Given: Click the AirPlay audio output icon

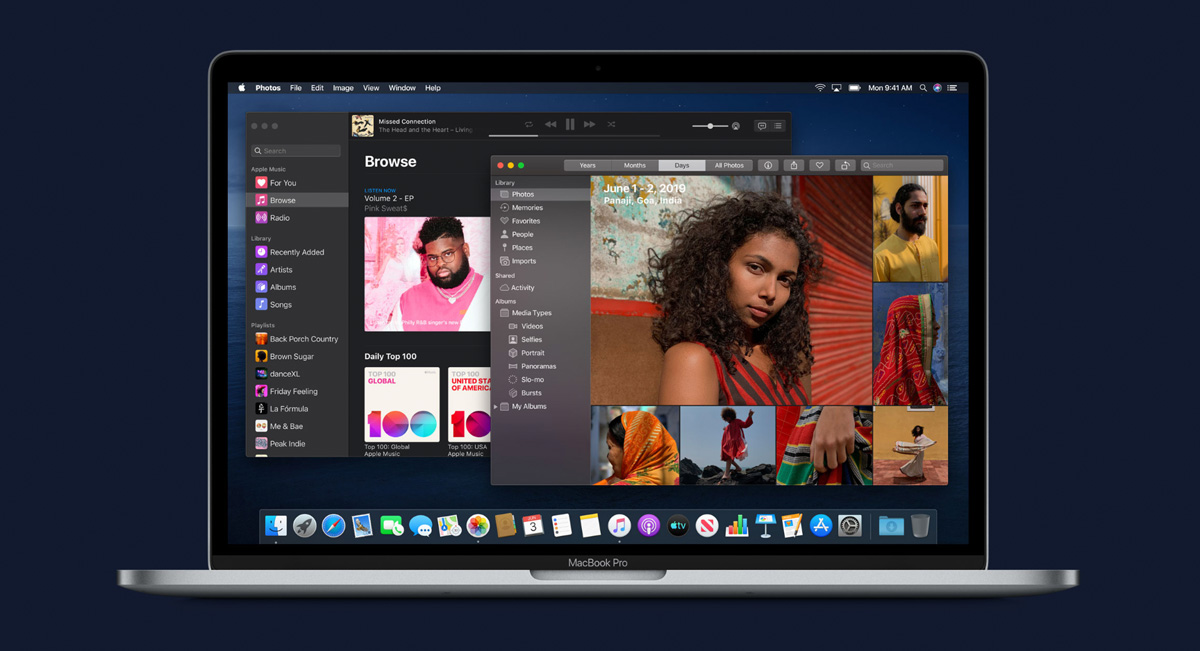Looking at the screenshot, I should tap(736, 126).
